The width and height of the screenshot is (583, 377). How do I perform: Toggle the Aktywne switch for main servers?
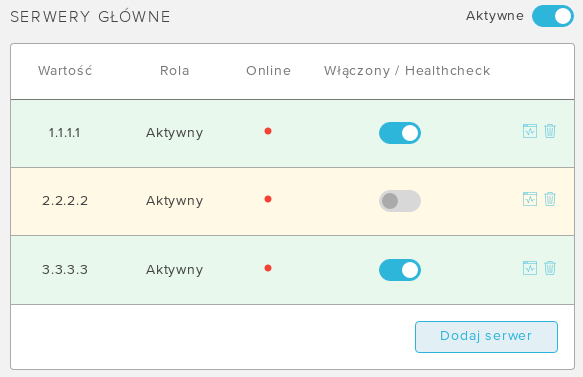553,16
